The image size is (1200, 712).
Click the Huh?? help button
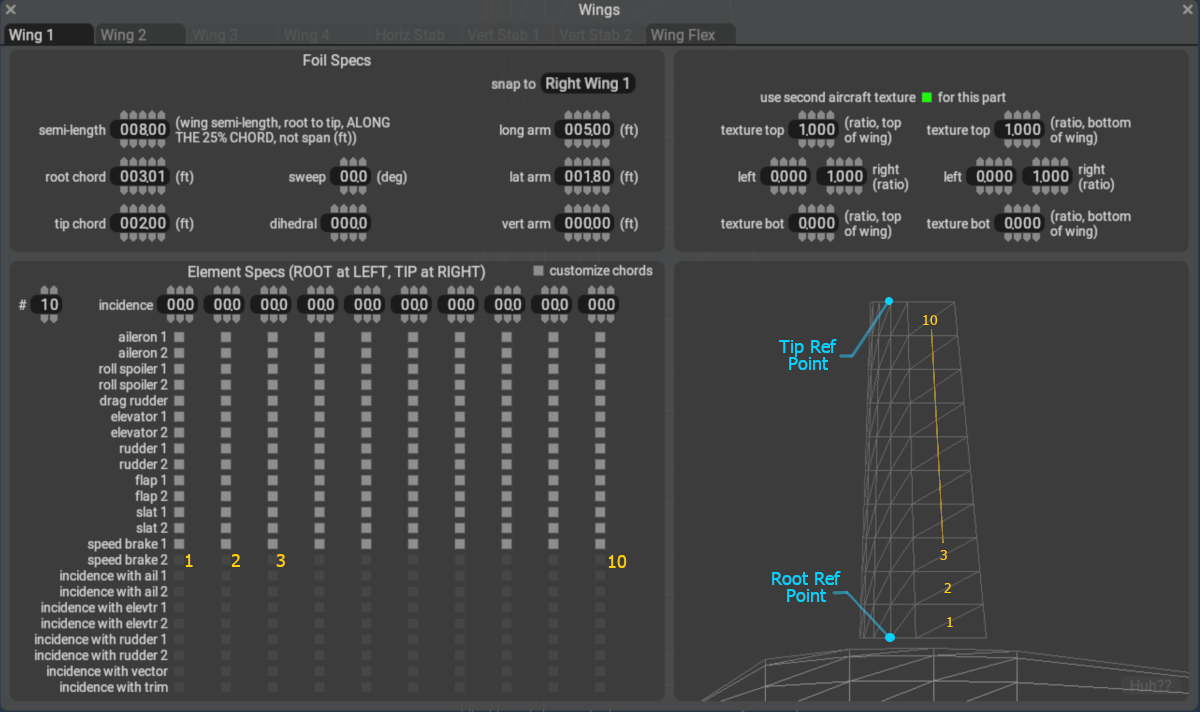(1150, 685)
